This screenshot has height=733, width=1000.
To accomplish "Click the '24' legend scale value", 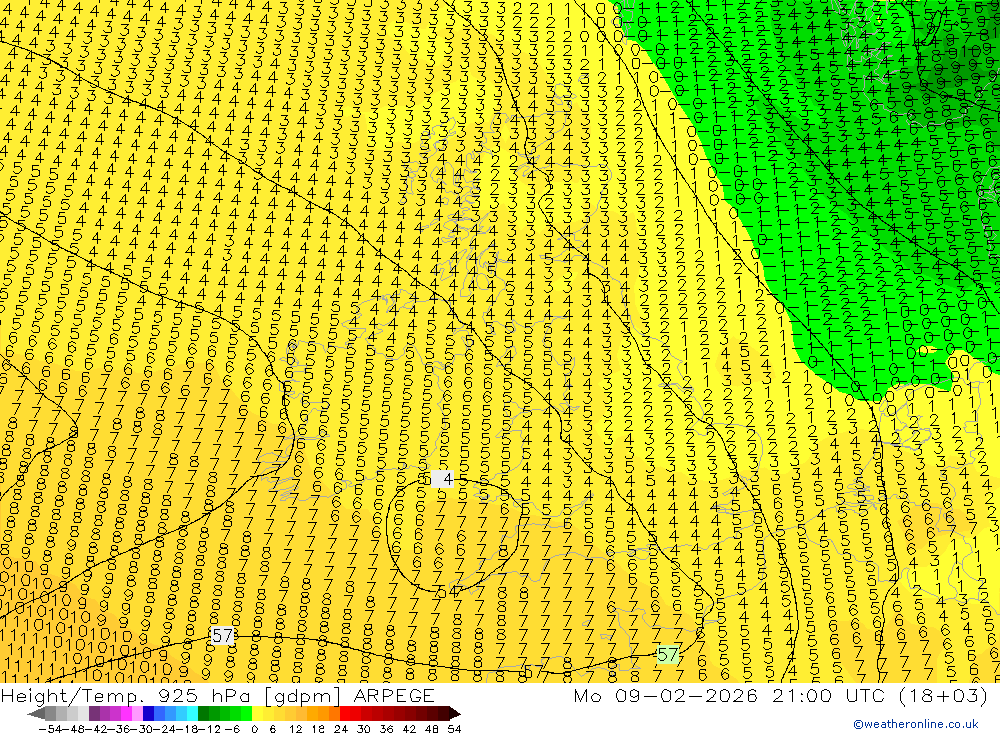I will tap(341, 729).
